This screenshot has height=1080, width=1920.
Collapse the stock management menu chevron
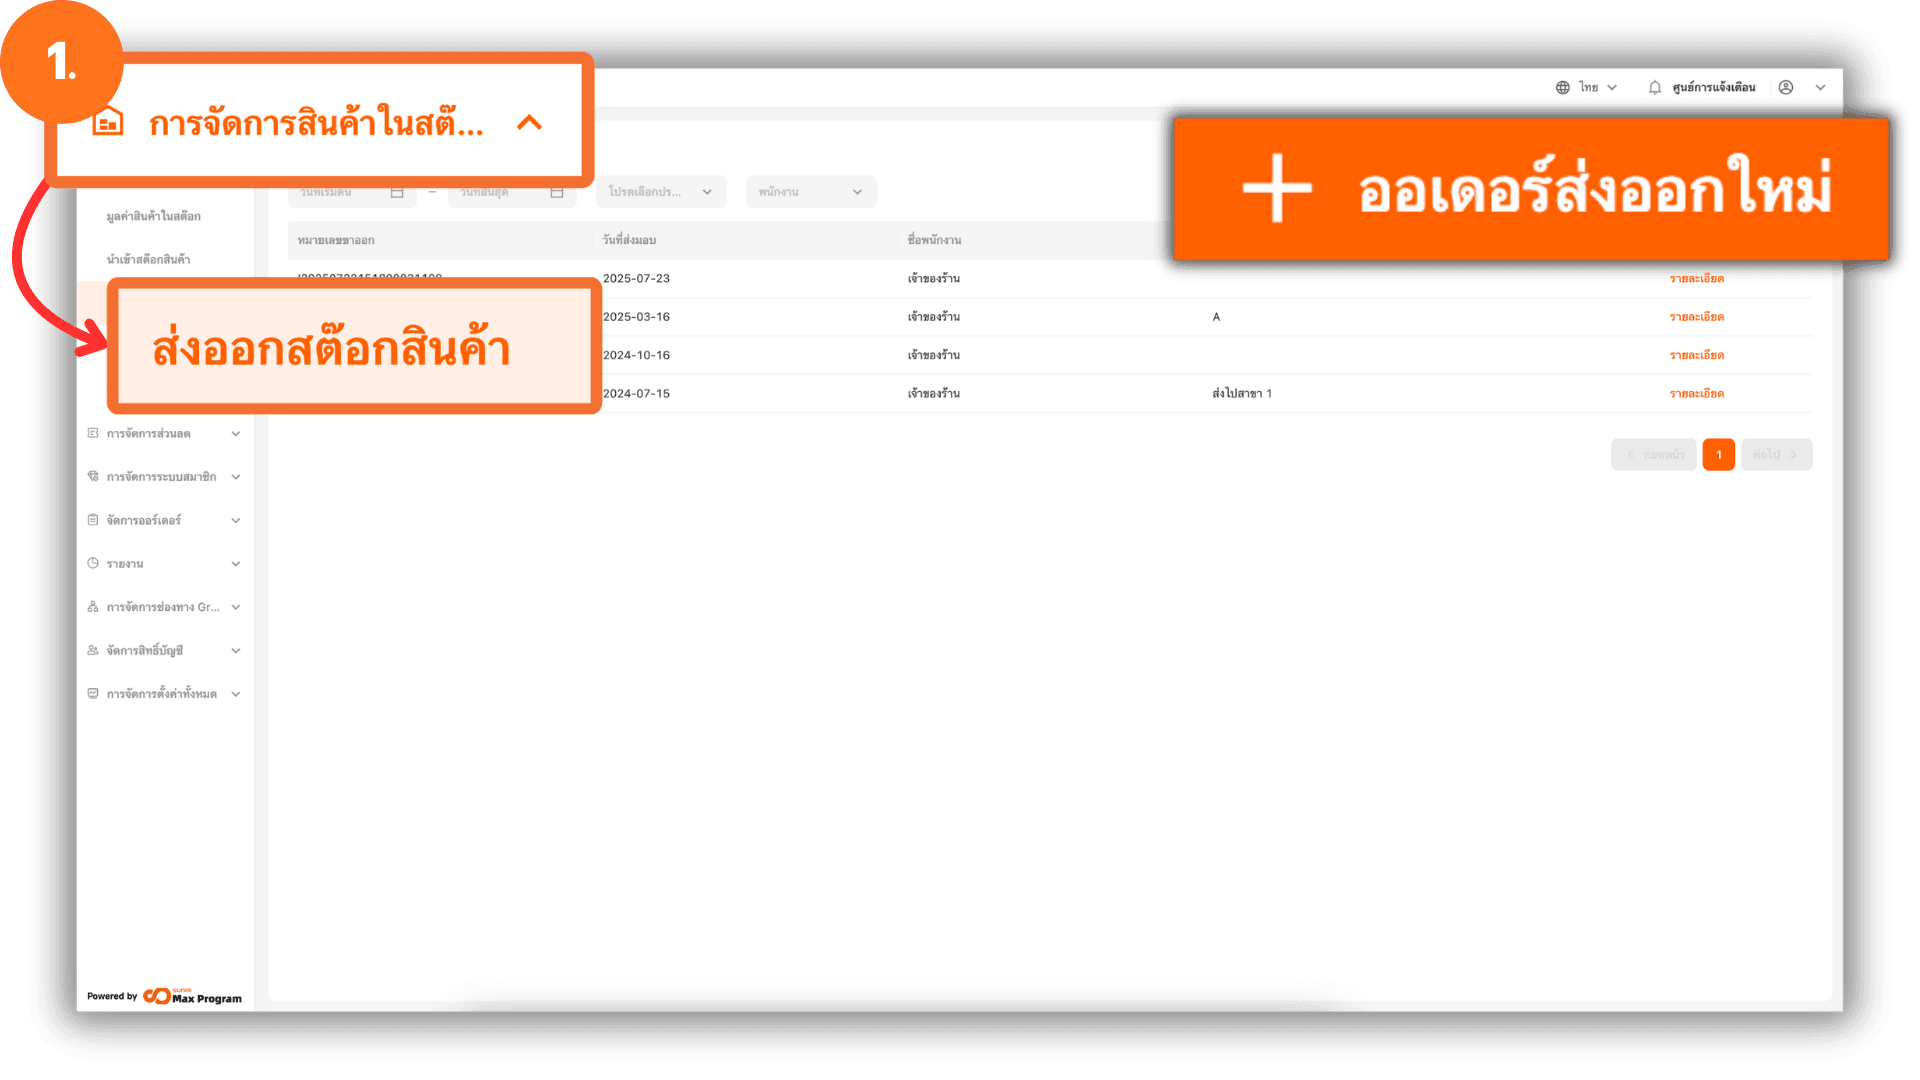coord(529,123)
